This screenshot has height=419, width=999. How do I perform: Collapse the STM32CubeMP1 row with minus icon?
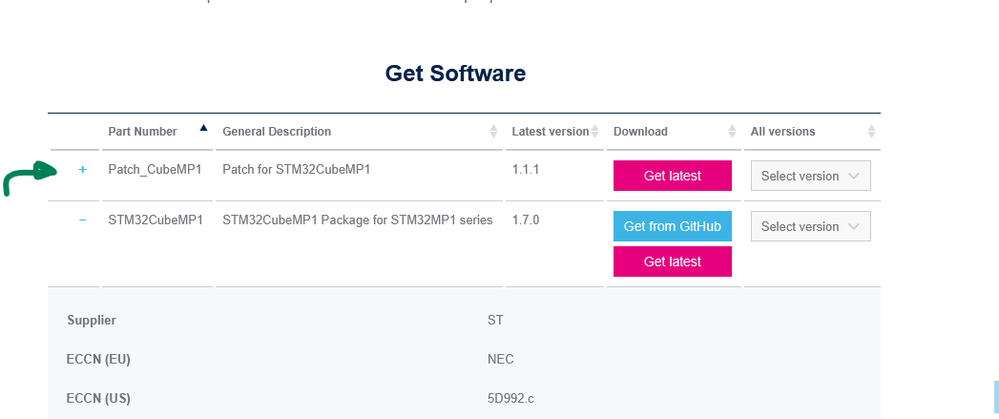(x=82, y=220)
